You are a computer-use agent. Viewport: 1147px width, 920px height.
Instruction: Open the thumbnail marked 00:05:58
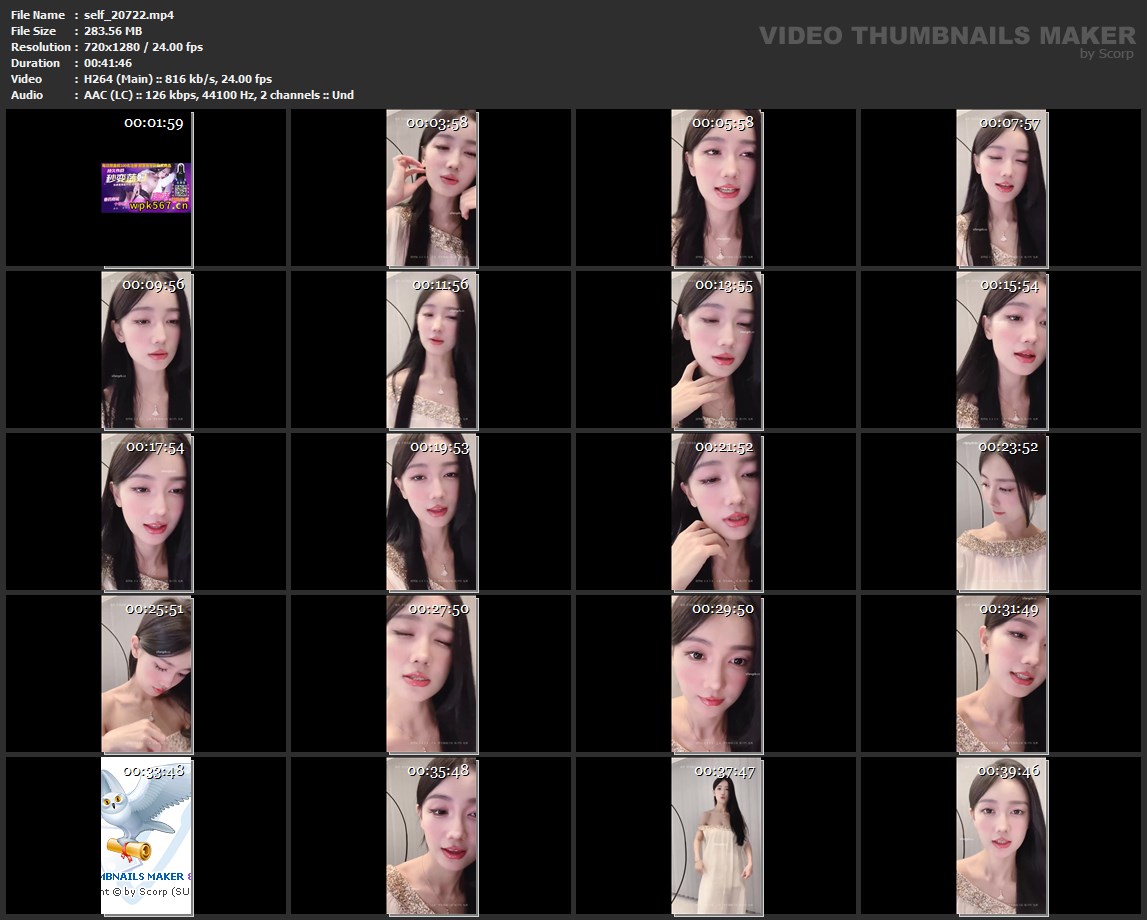716,188
